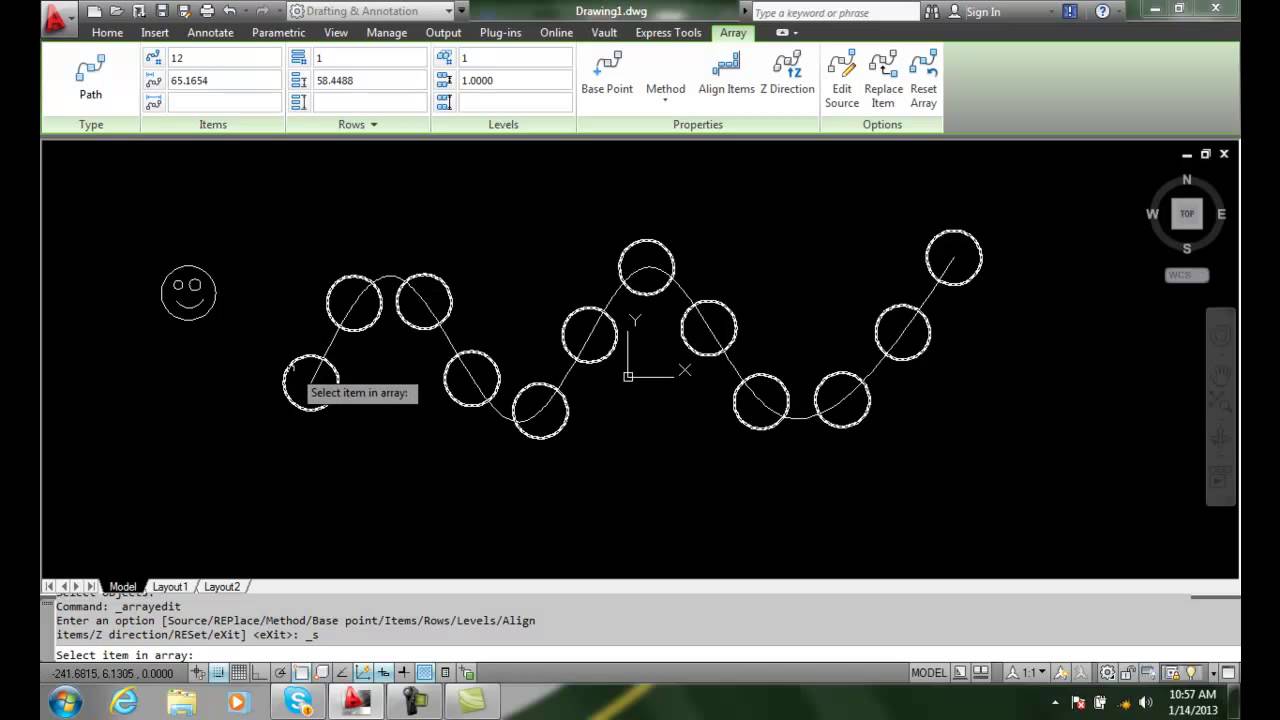Open the Parametric ribbon tab
1280x720 pixels.
point(278,33)
